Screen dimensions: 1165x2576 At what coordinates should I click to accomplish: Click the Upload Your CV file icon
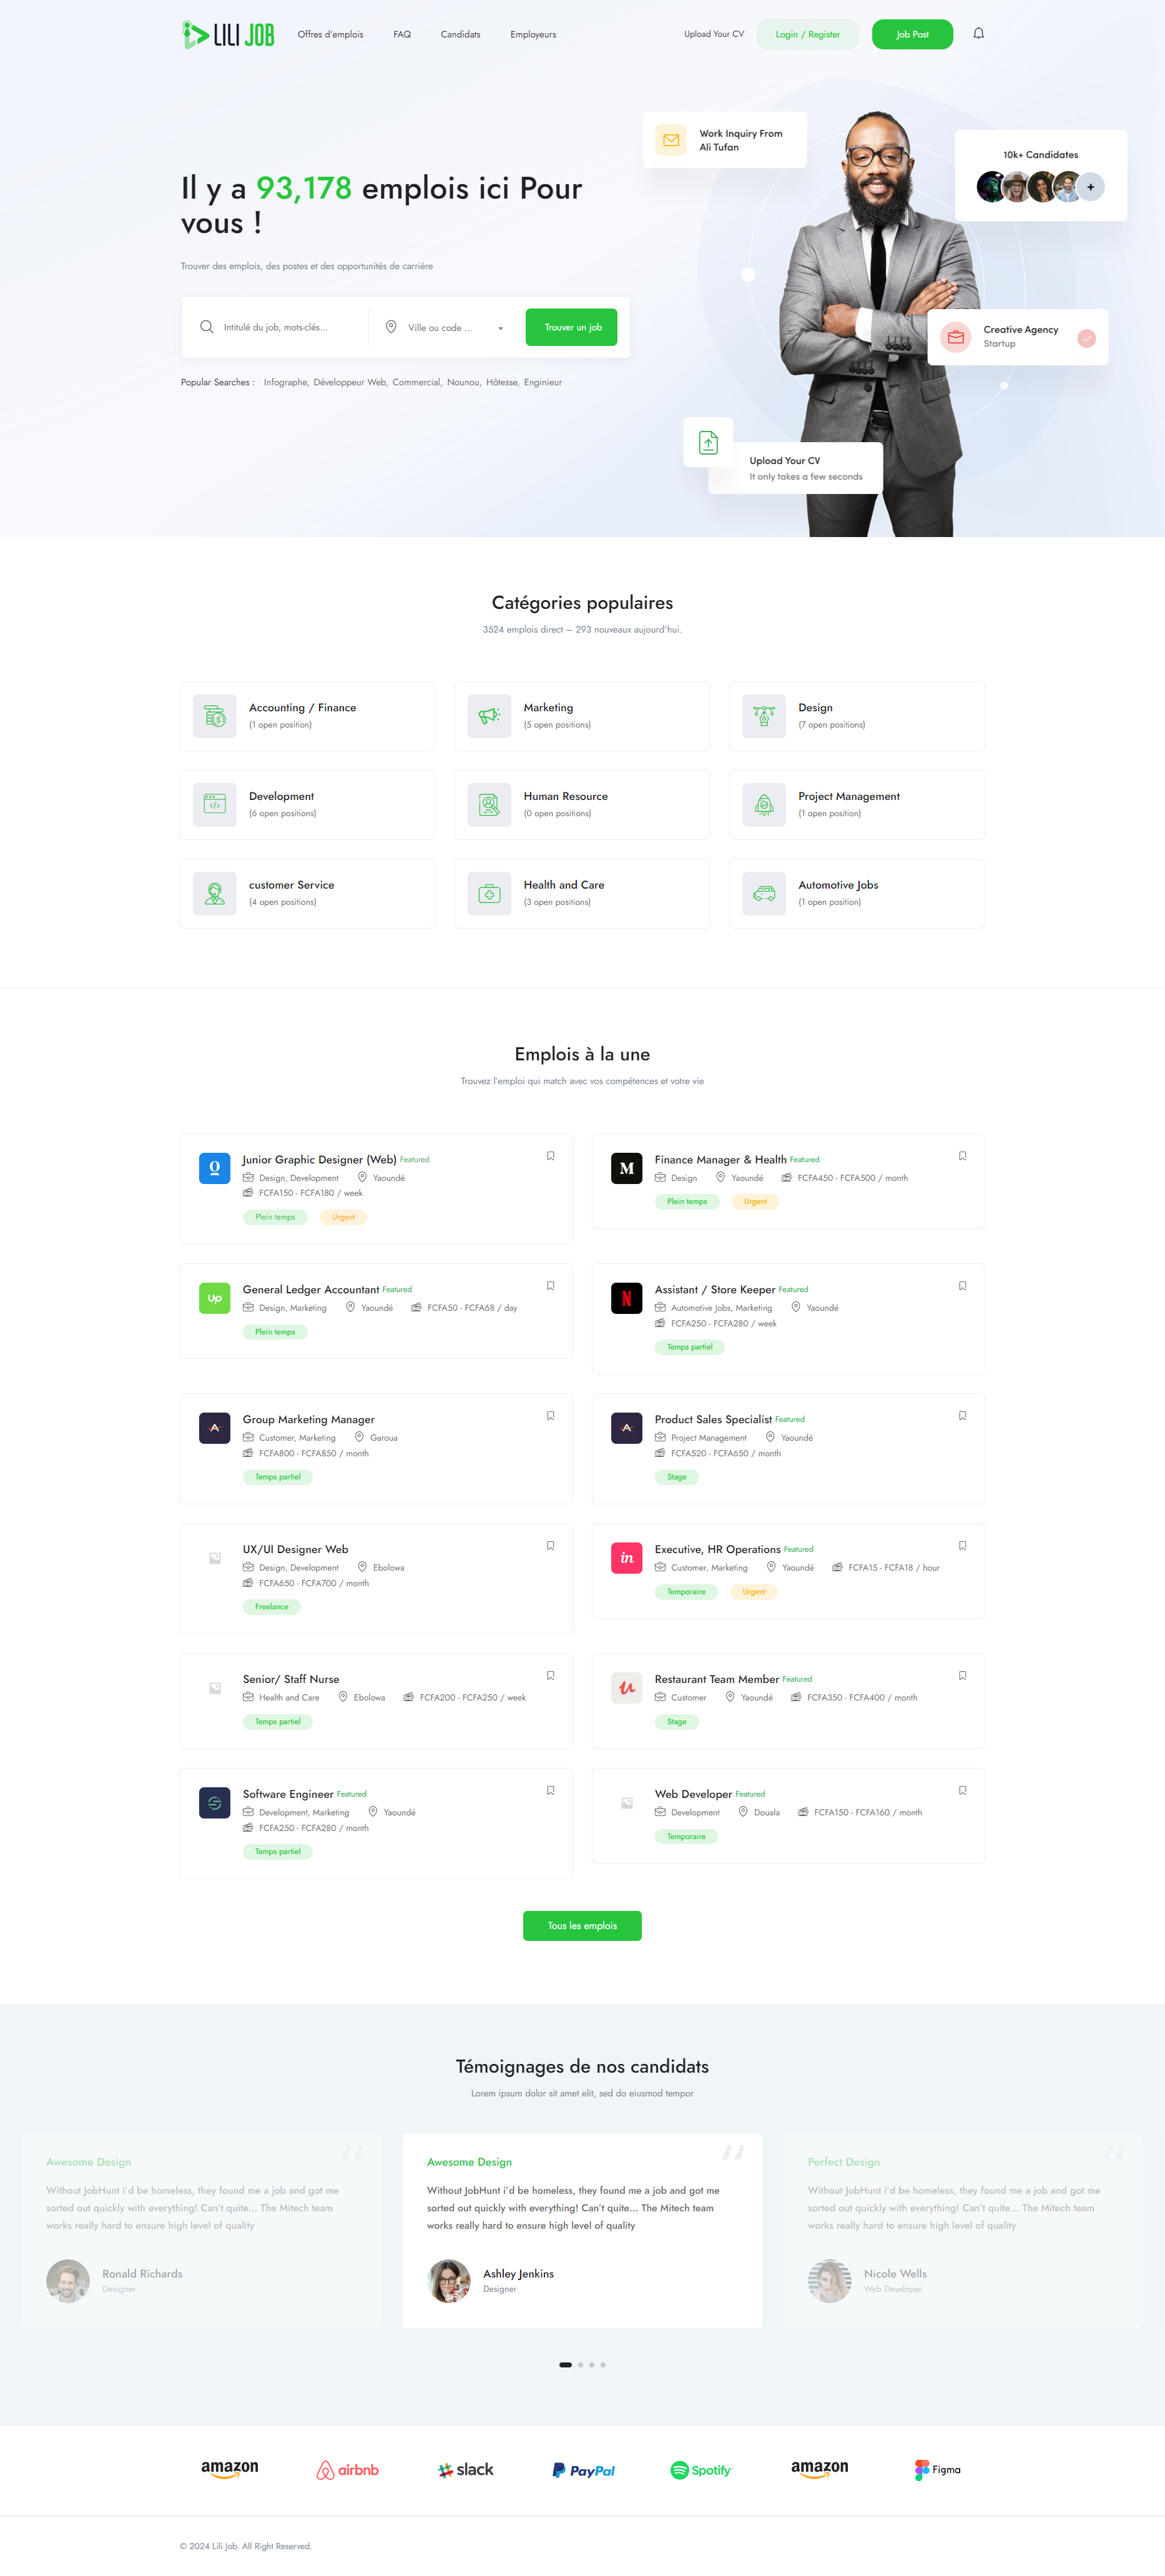[708, 442]
